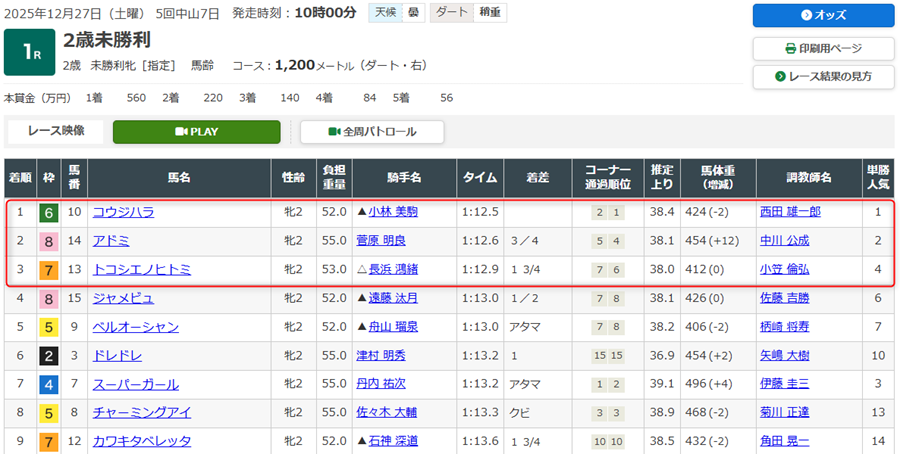Screen dimensions: 900x454
Task: Open the オッズ odds page
Action: point(824,15)
